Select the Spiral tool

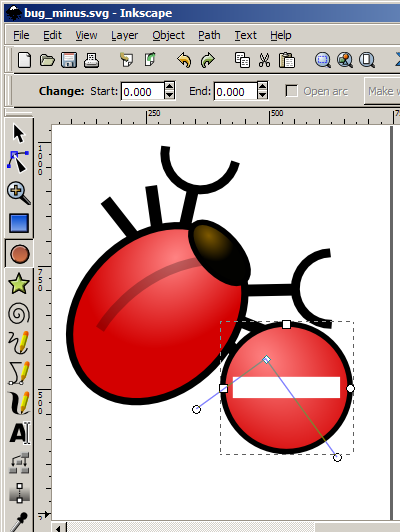coord(19,313)
